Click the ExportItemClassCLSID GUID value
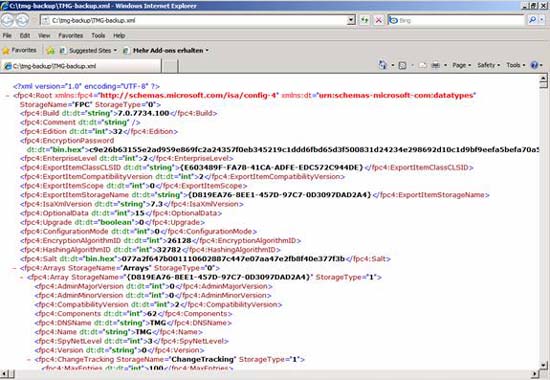550x380 pixels. click(x=271, y=167)
